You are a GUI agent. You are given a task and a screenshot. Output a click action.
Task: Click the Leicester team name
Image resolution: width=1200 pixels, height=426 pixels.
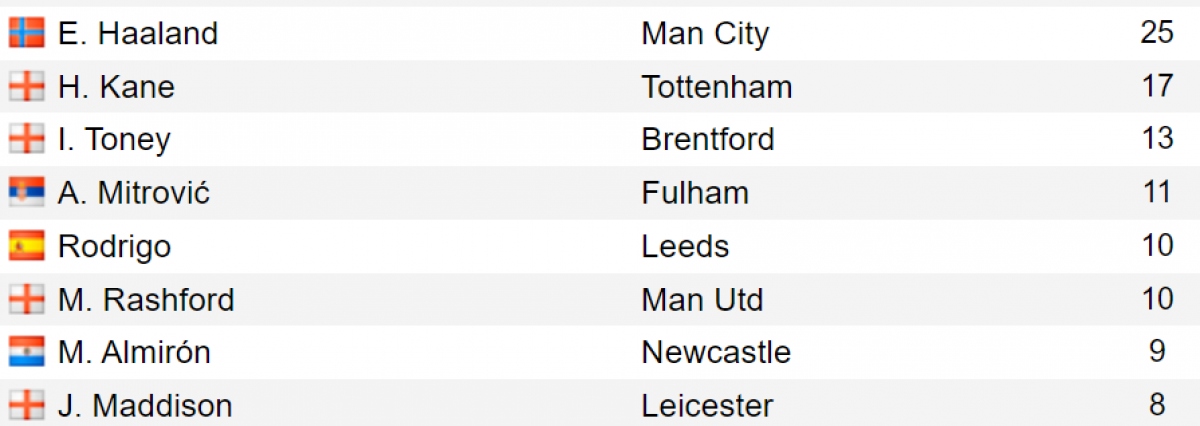coord(707,406)
